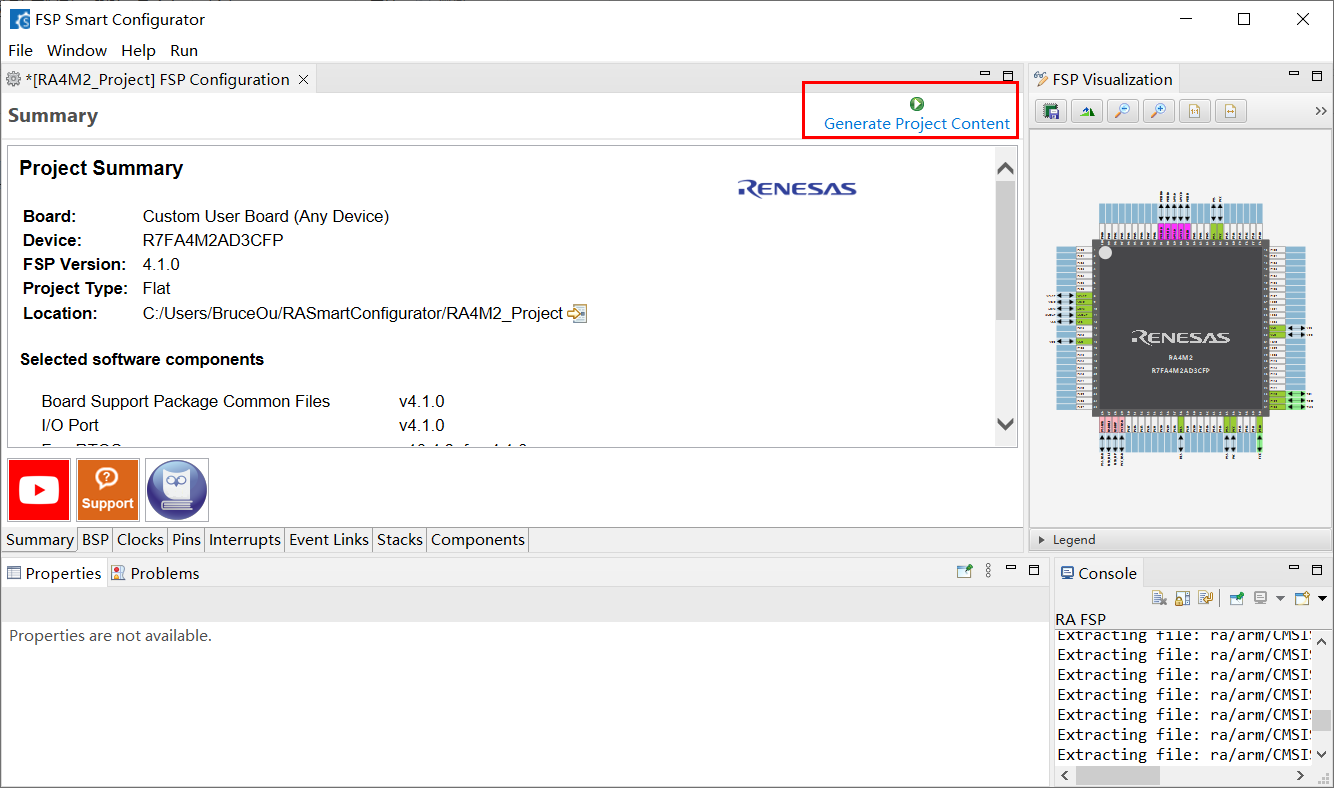
Task: Toggle console Scroll Lock
Action: (1182, 598)
